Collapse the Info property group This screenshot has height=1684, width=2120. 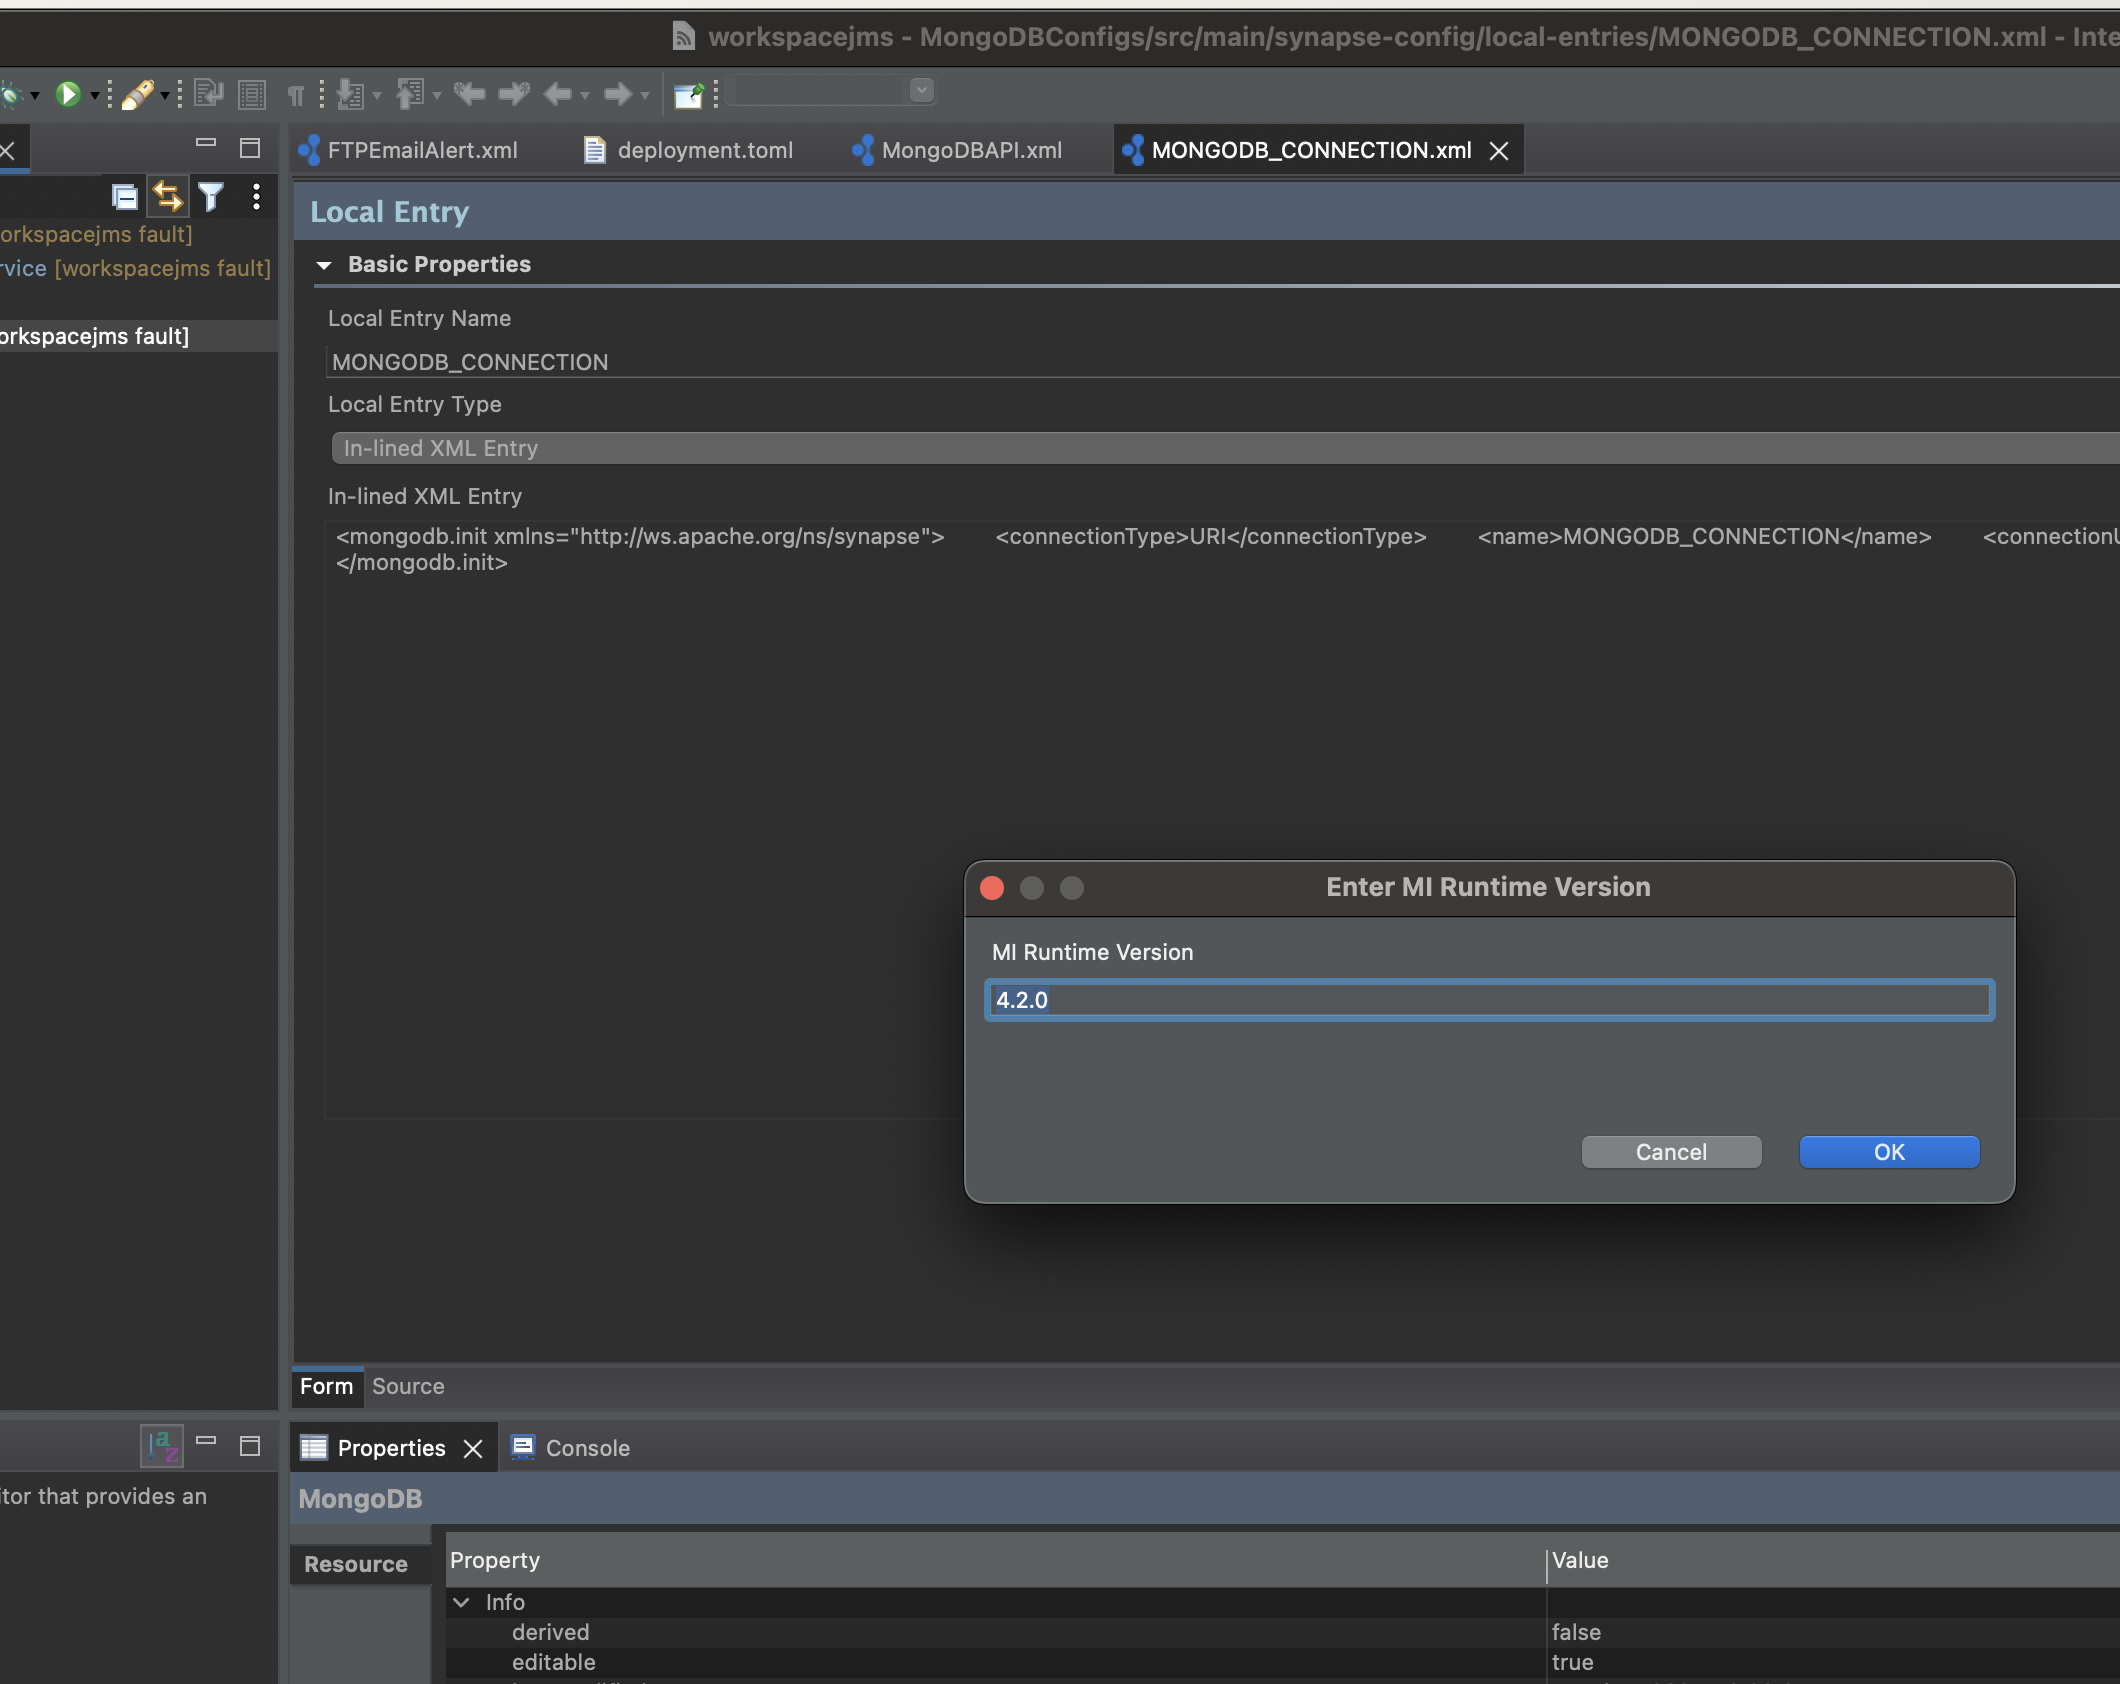tap(462, 1602)
